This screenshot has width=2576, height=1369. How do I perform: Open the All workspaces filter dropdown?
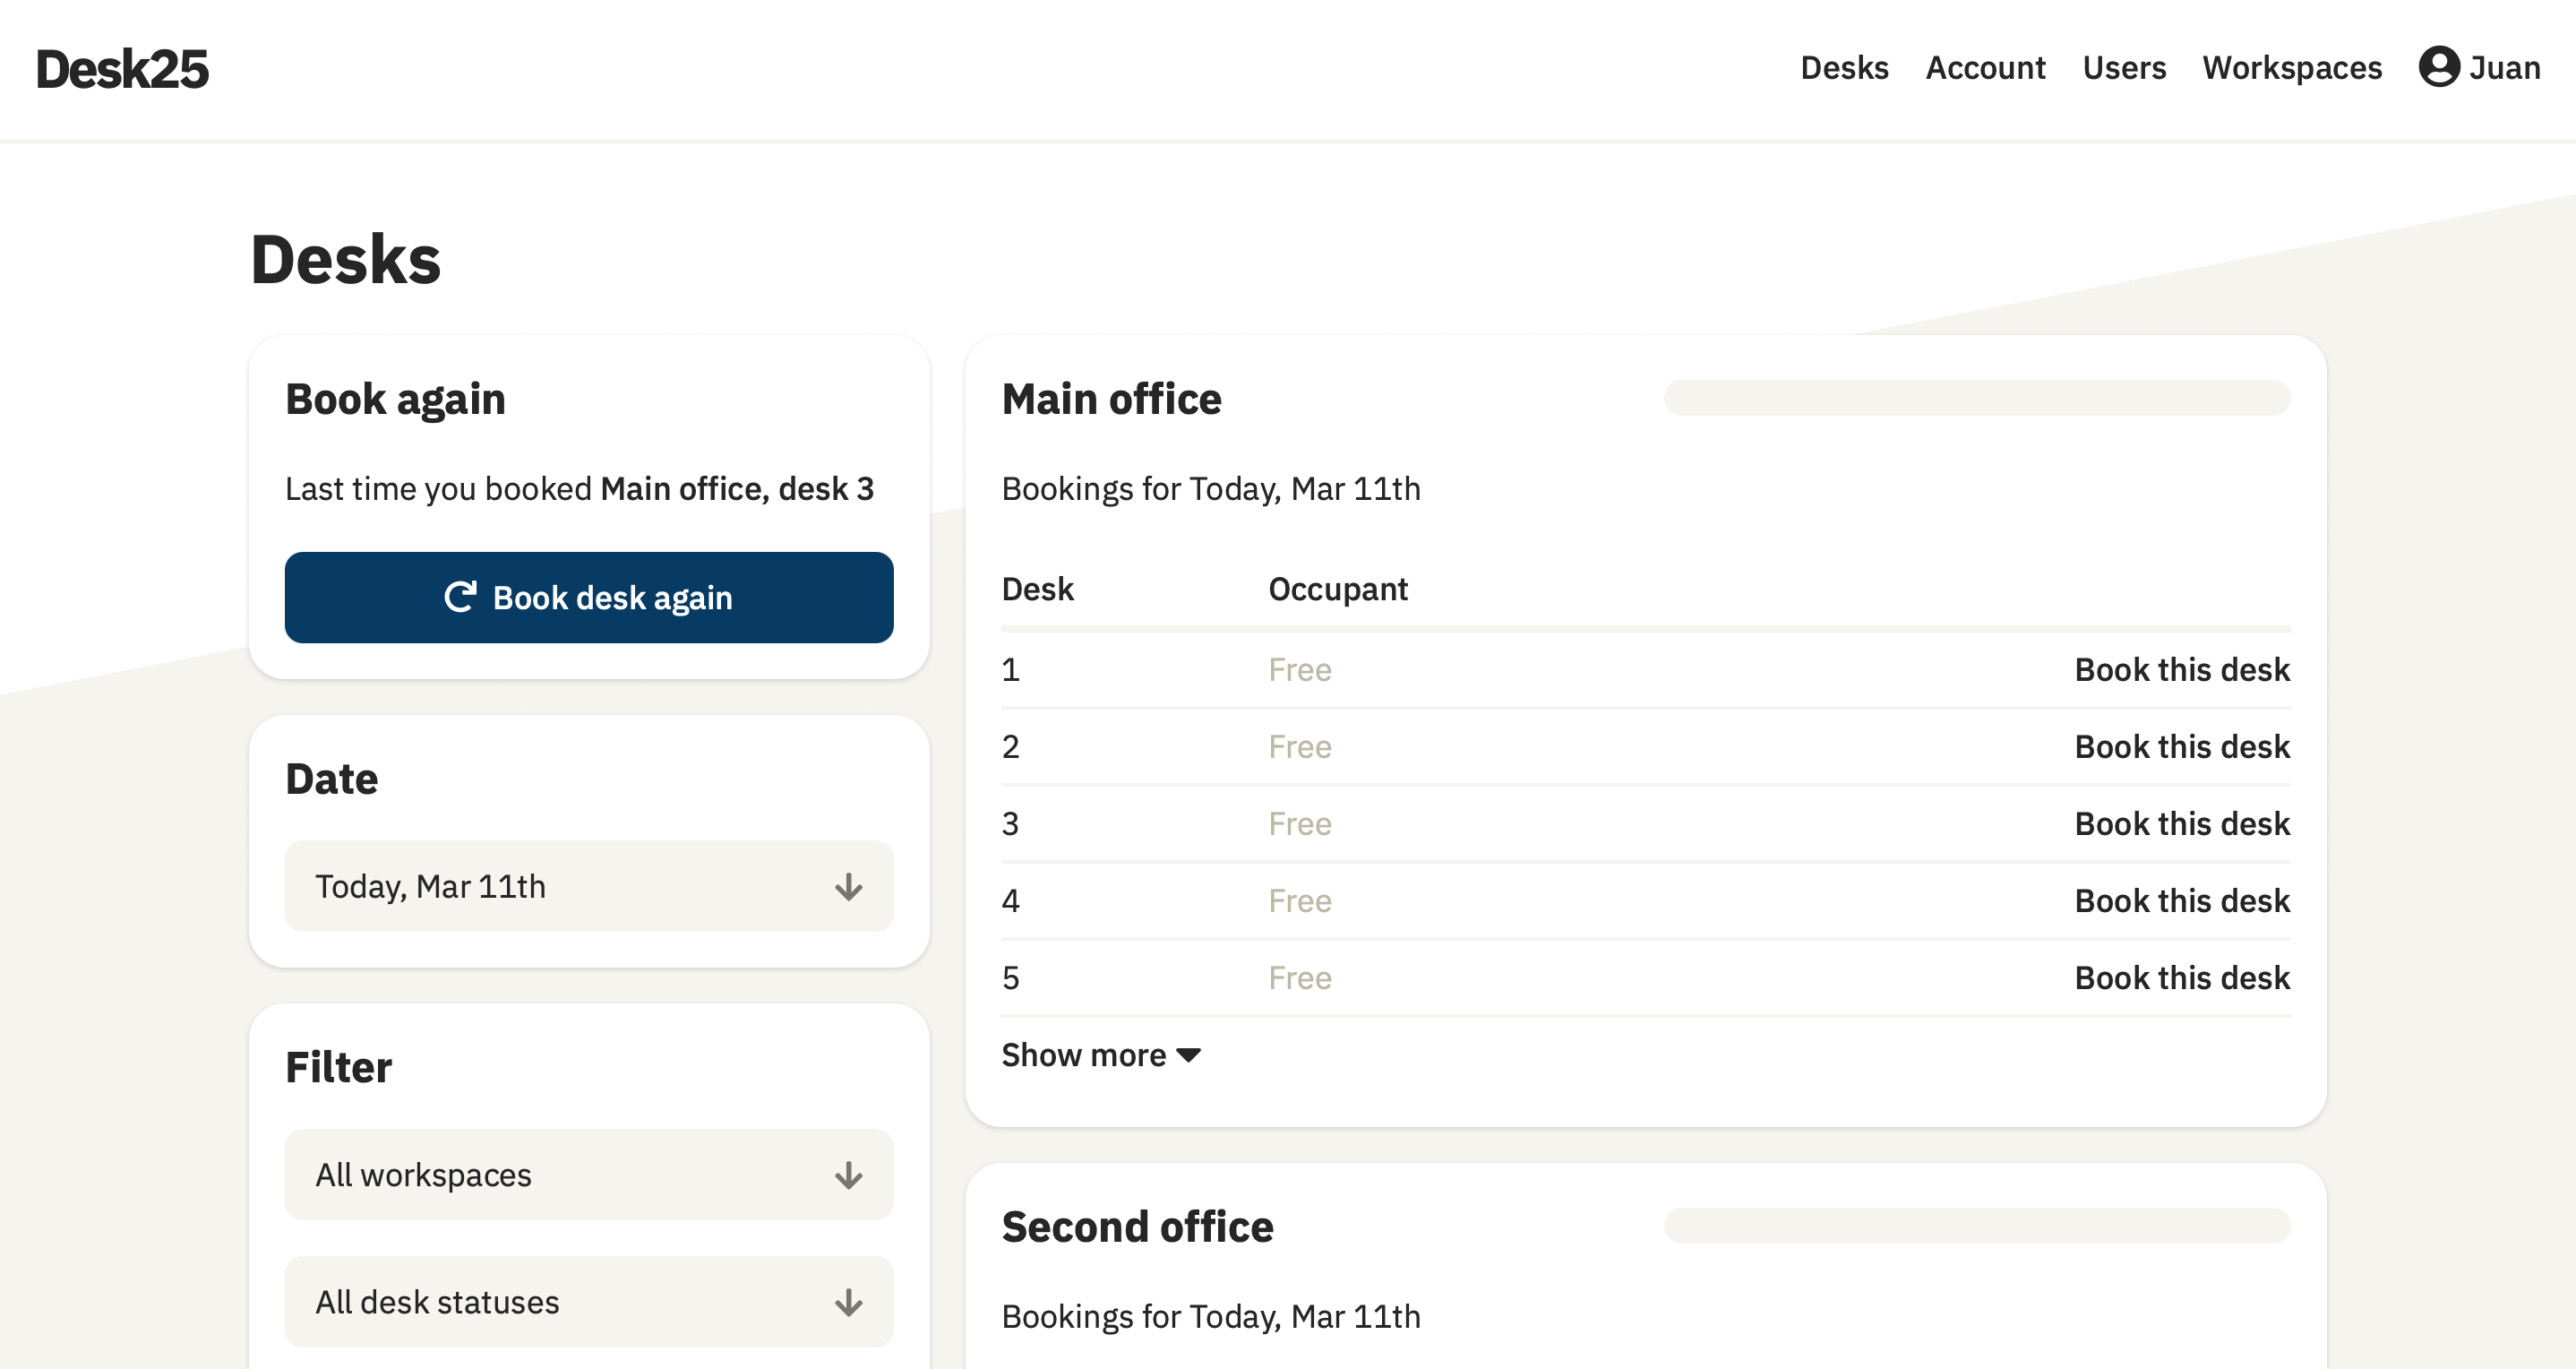coord(588,1174)
